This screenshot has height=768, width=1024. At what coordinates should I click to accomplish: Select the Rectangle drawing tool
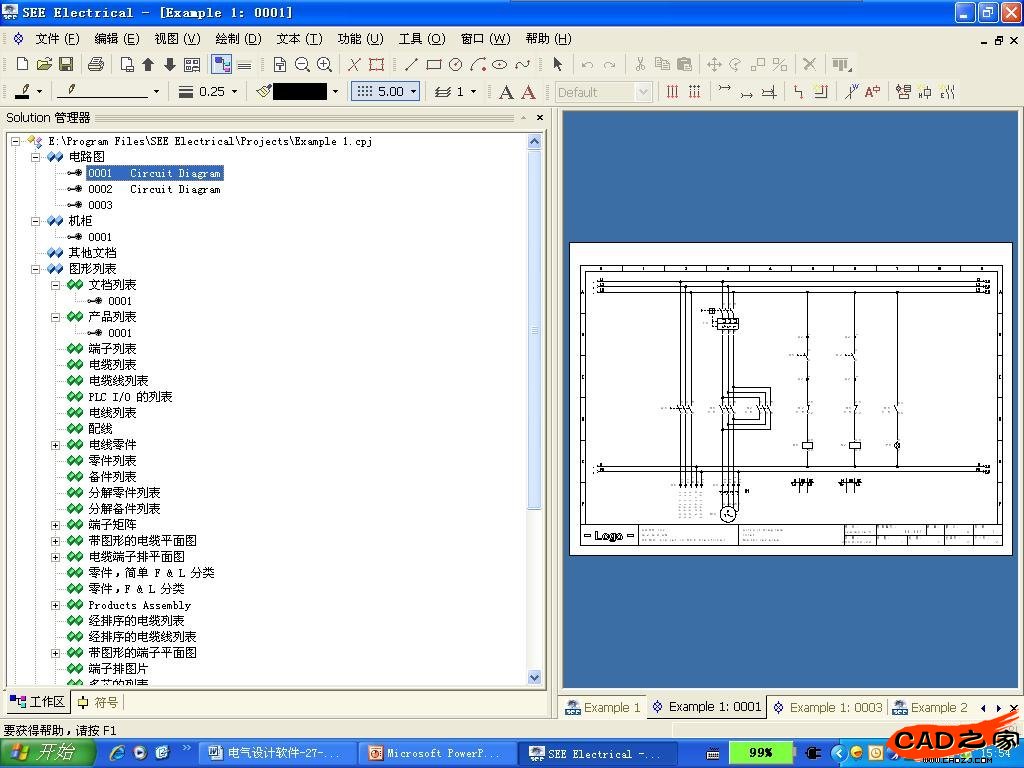coord(433,64)
